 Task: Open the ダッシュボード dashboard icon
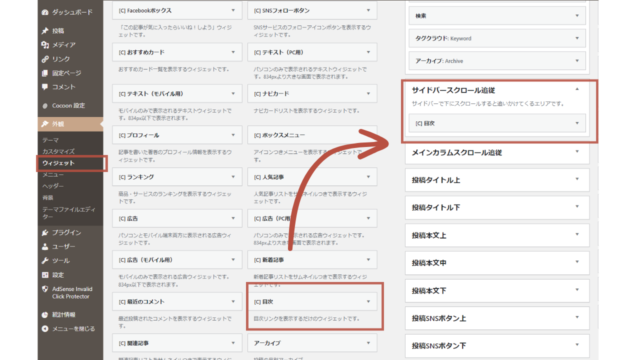[45, 13]
